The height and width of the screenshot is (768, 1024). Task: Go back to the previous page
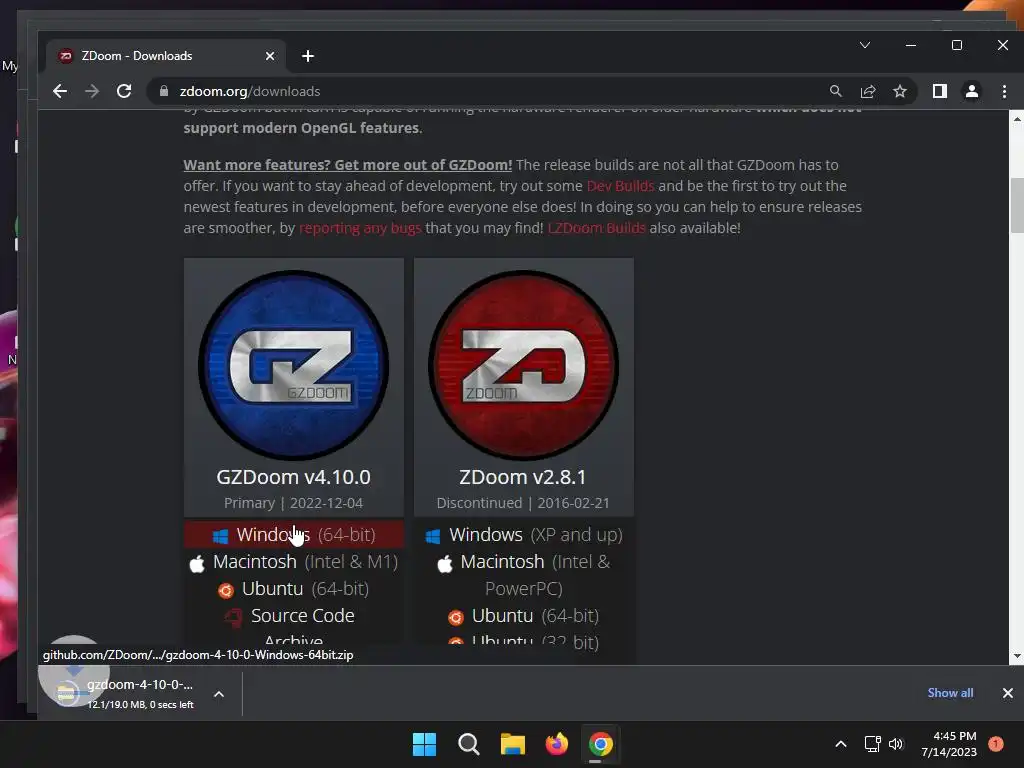(x=59, y=91)
